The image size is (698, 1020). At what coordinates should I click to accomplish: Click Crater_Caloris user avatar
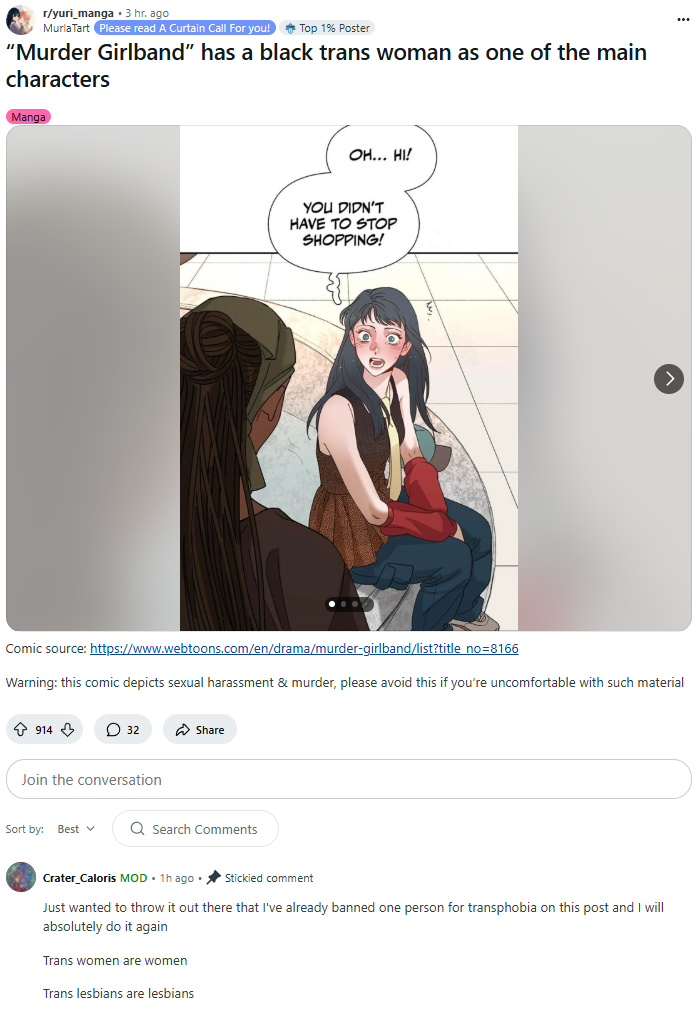pyautogui.click(x=21, y=877)
